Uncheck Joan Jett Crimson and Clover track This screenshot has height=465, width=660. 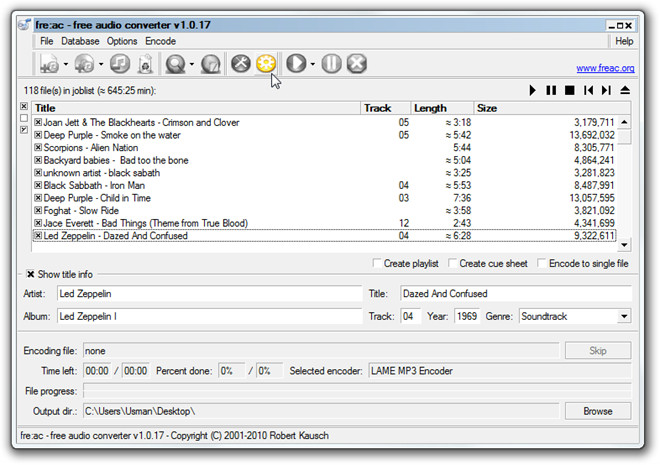(x=38, y=122)
